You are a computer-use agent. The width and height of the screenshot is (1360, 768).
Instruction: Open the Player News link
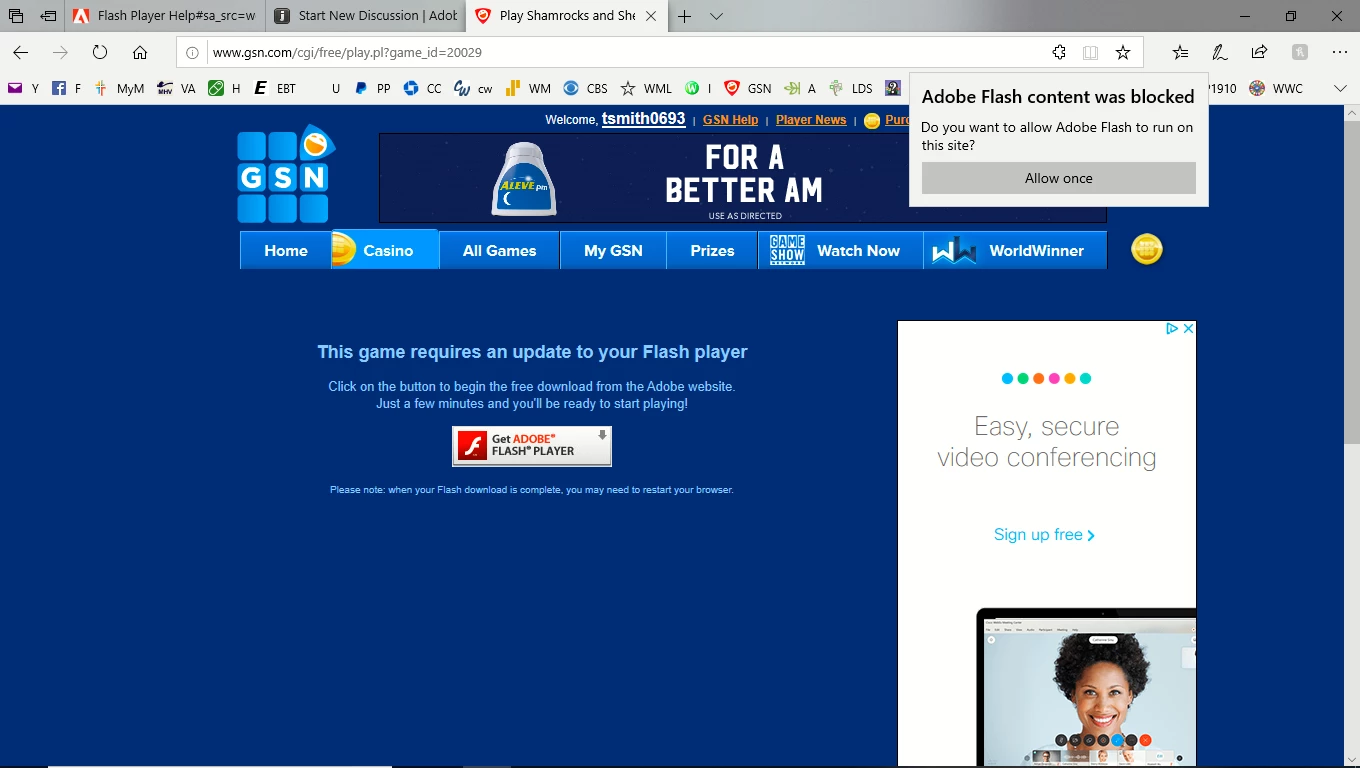pos(811,120)
